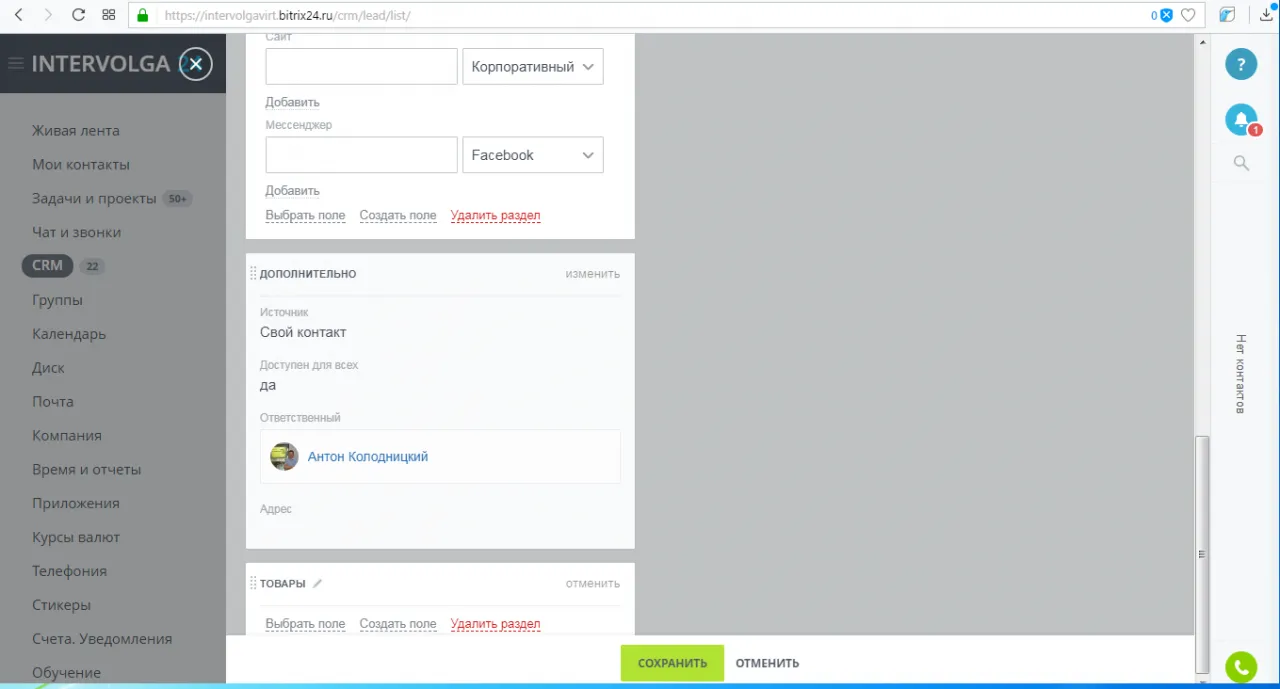
Task: Close the slider with the X icon
Action: 196,65
